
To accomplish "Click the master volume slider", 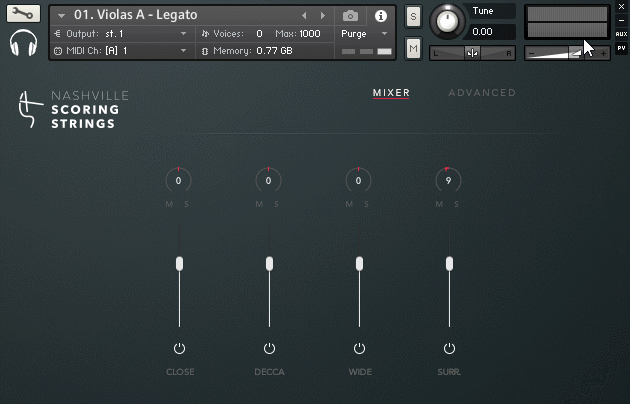I will click(567, 53).
